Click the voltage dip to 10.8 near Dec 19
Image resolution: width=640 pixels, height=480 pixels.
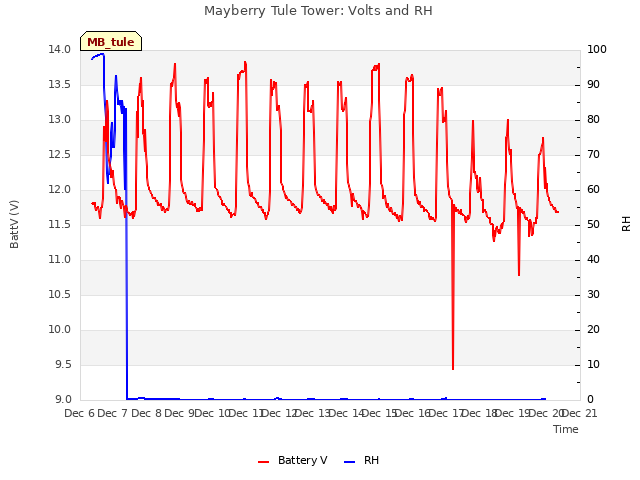tap(519, 275)
